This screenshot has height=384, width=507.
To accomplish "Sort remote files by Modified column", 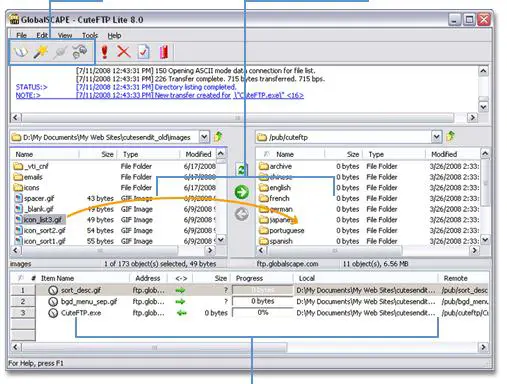I will tap(452, 154).
